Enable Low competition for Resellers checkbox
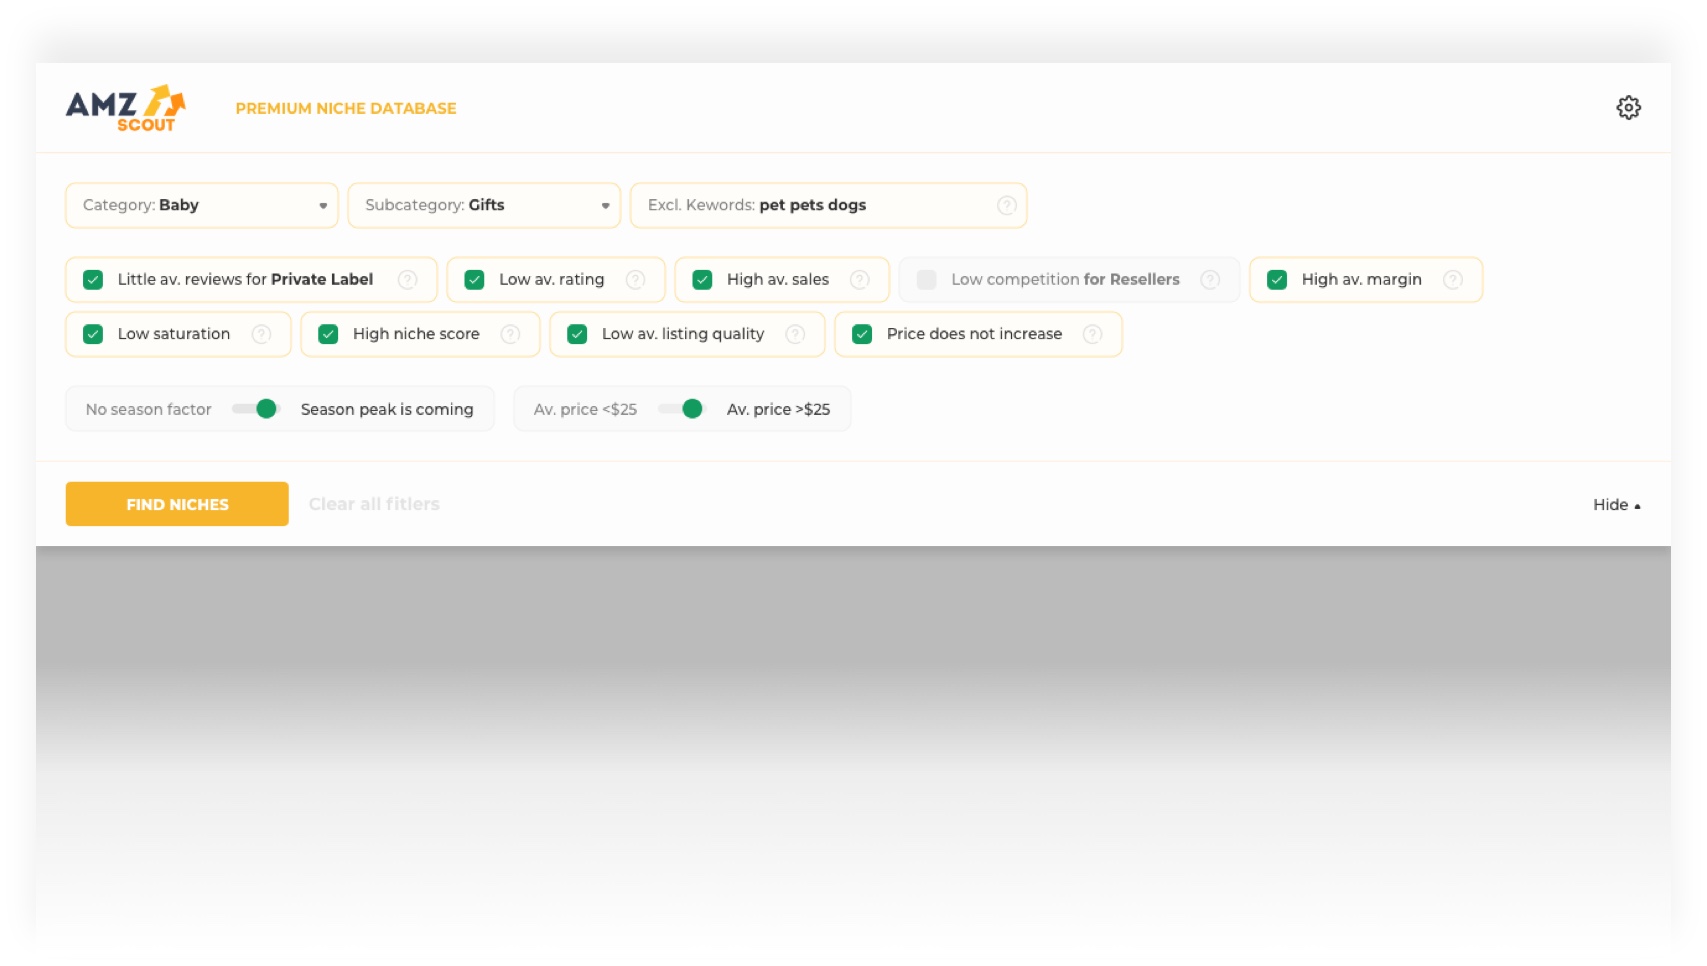1707x966 pixels. (927, 280)
